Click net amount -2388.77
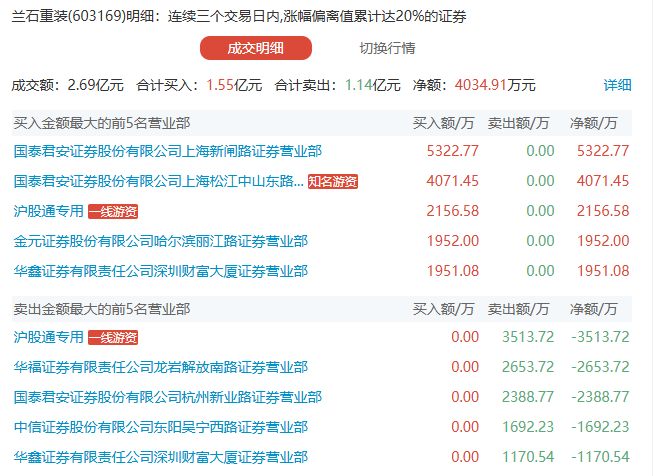Viewport: 653px width, 476px height. point(600,396)
